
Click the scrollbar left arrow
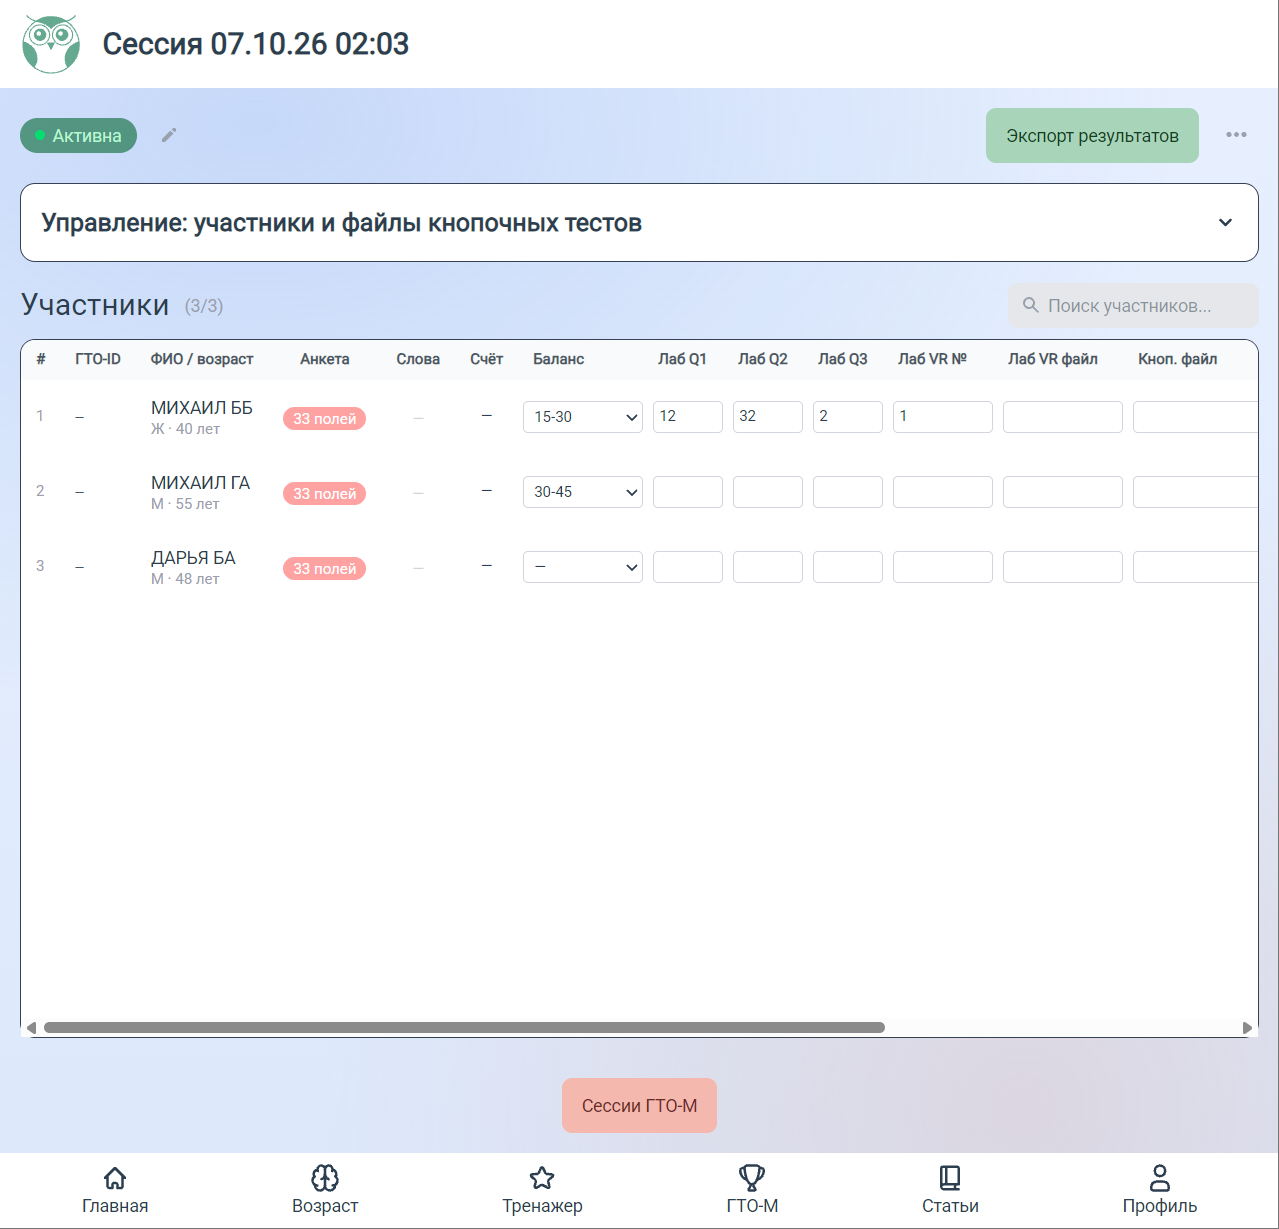click(31, 1028)
